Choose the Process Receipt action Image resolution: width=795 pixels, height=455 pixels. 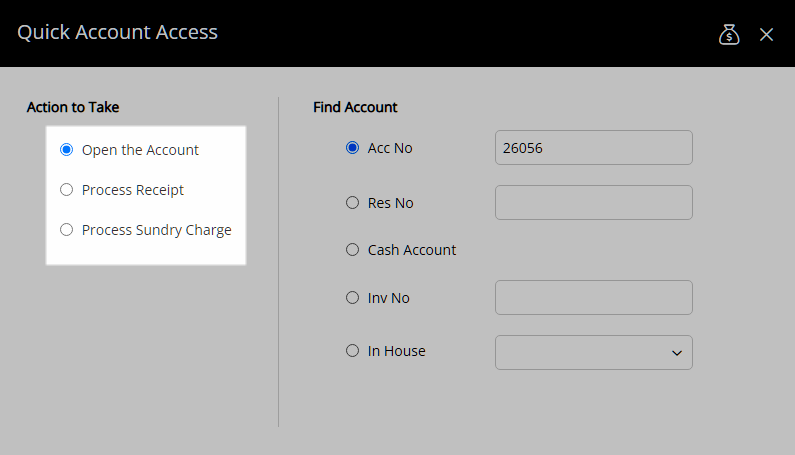point(66,190)
